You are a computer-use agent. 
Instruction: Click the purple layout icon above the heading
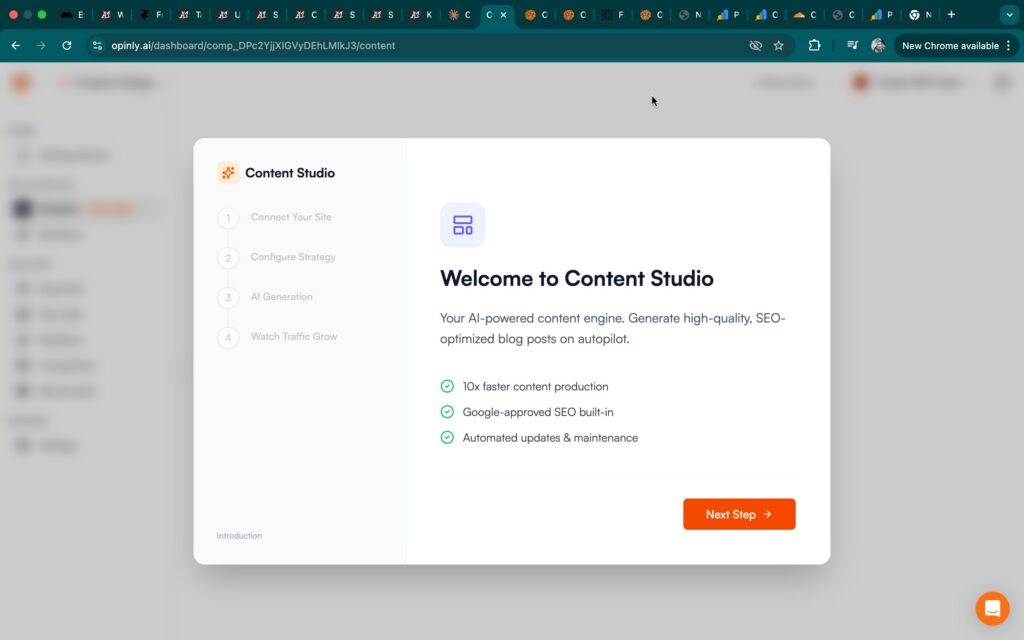click(x=462, y=225)
